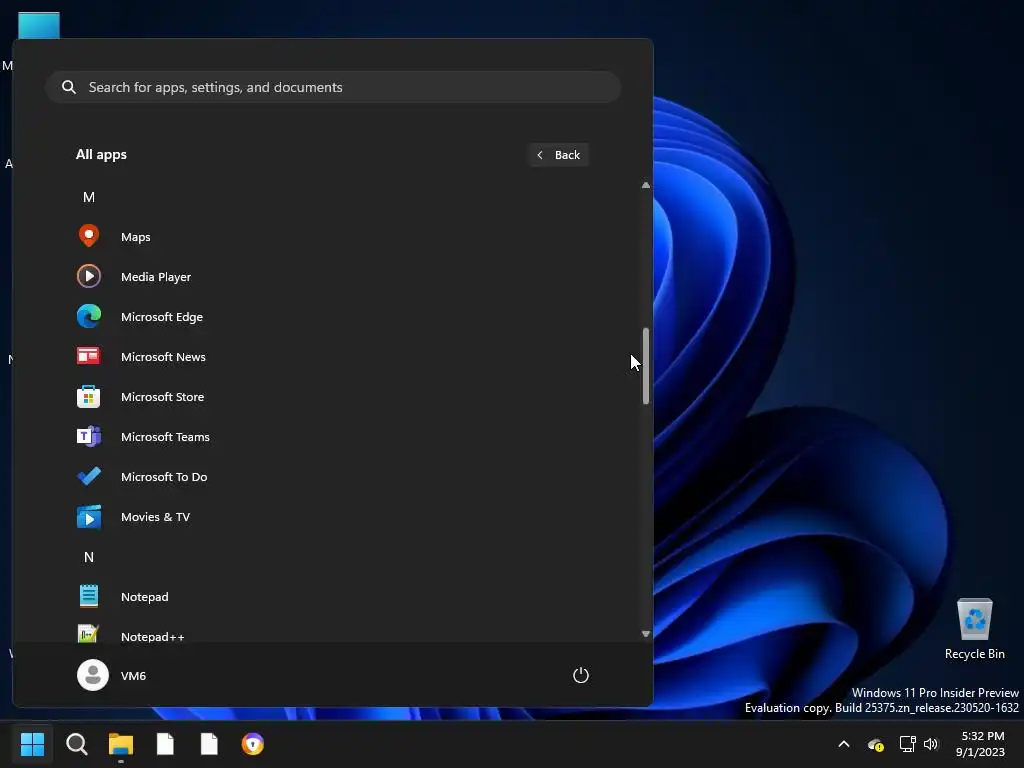Click the "Microsoft News" label
The image size is (1024, 768).
pyautogui.click(x=163, y=357)
